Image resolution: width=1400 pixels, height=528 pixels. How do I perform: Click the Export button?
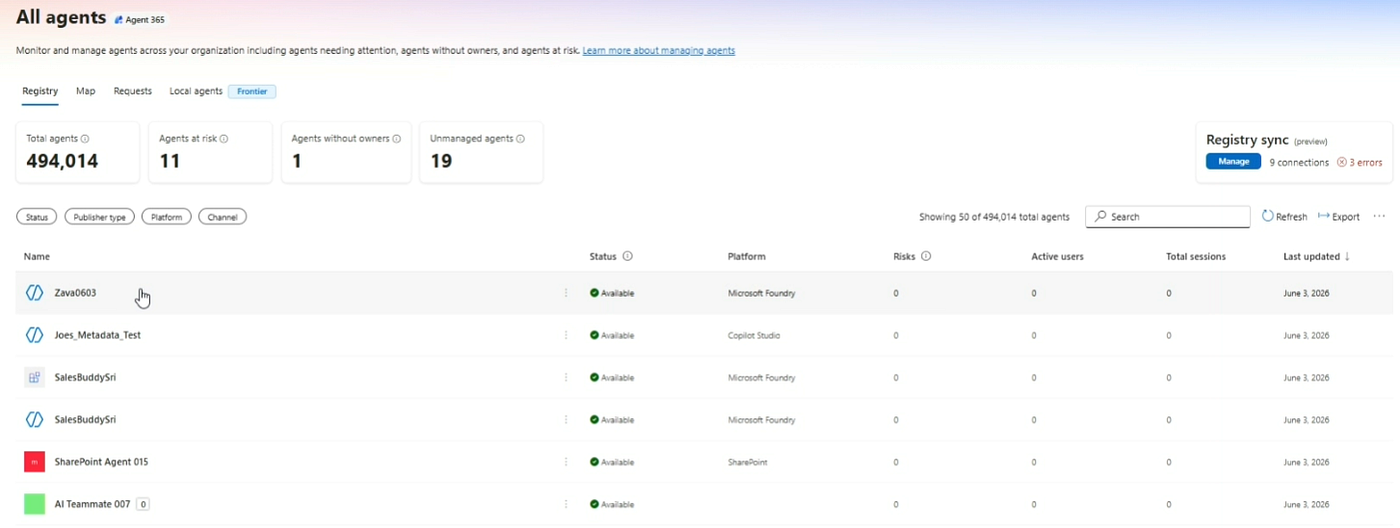coord(1339,216)
